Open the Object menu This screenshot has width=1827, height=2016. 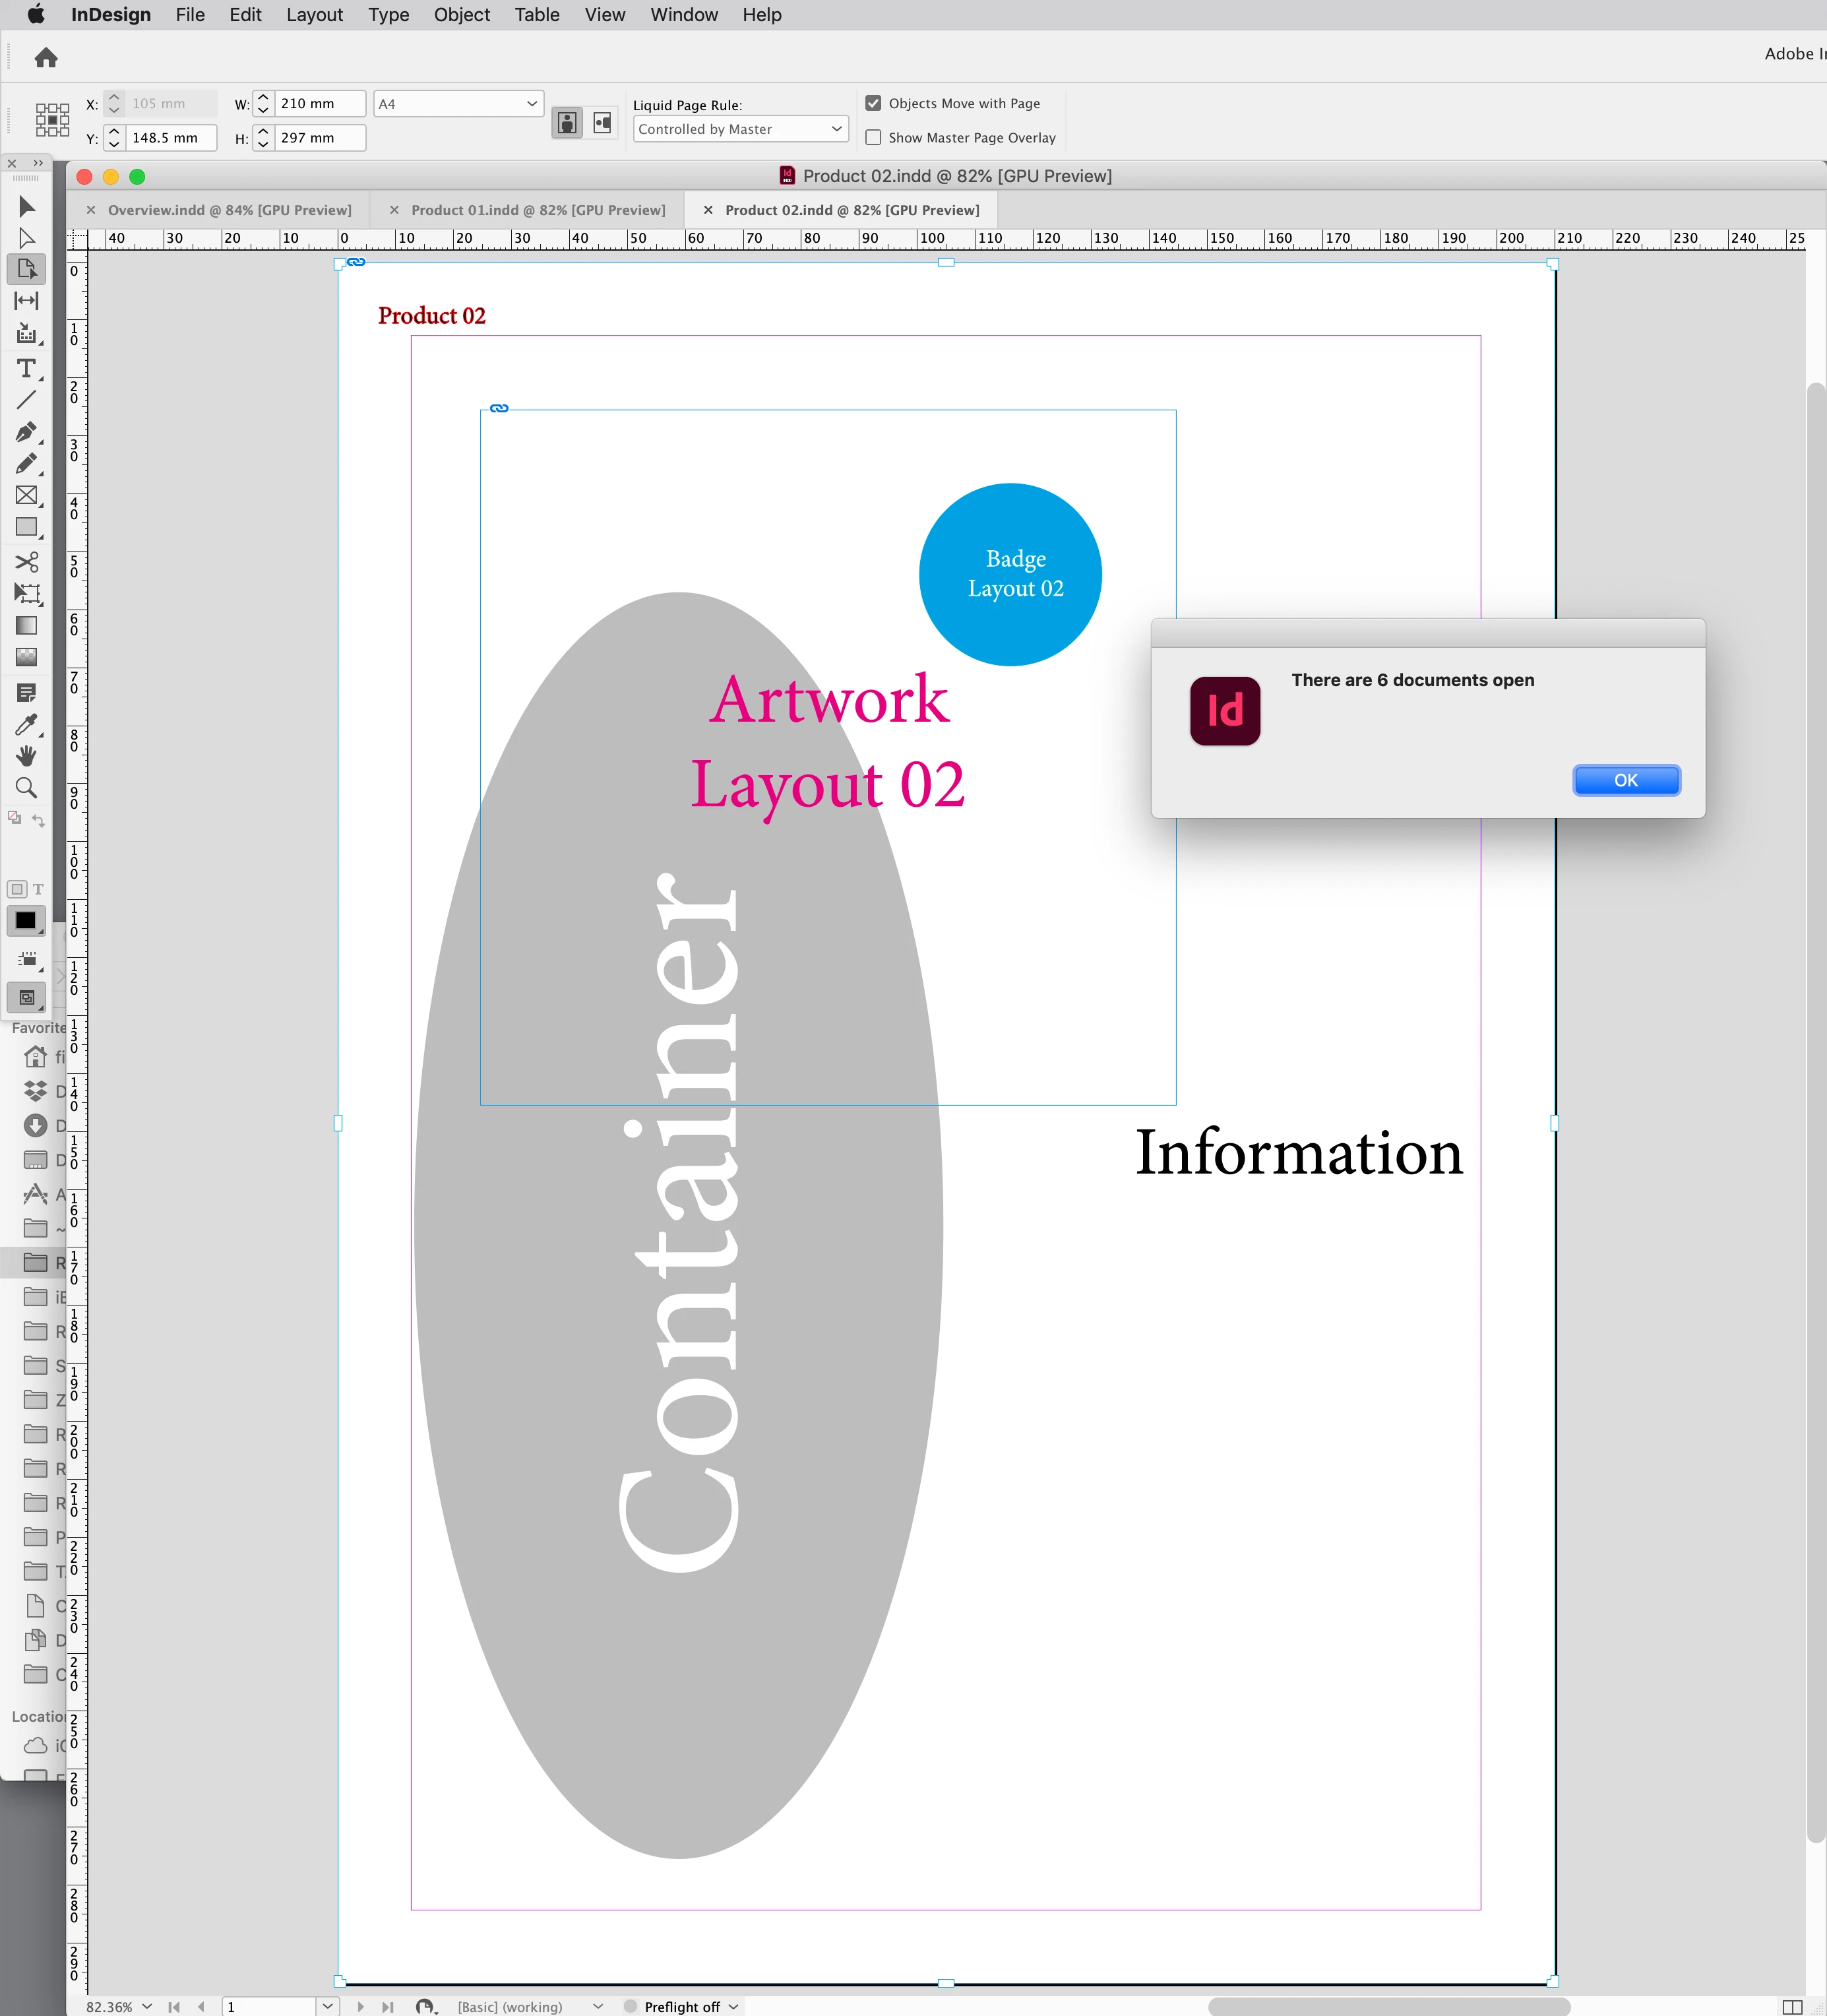tap(461, 15)
